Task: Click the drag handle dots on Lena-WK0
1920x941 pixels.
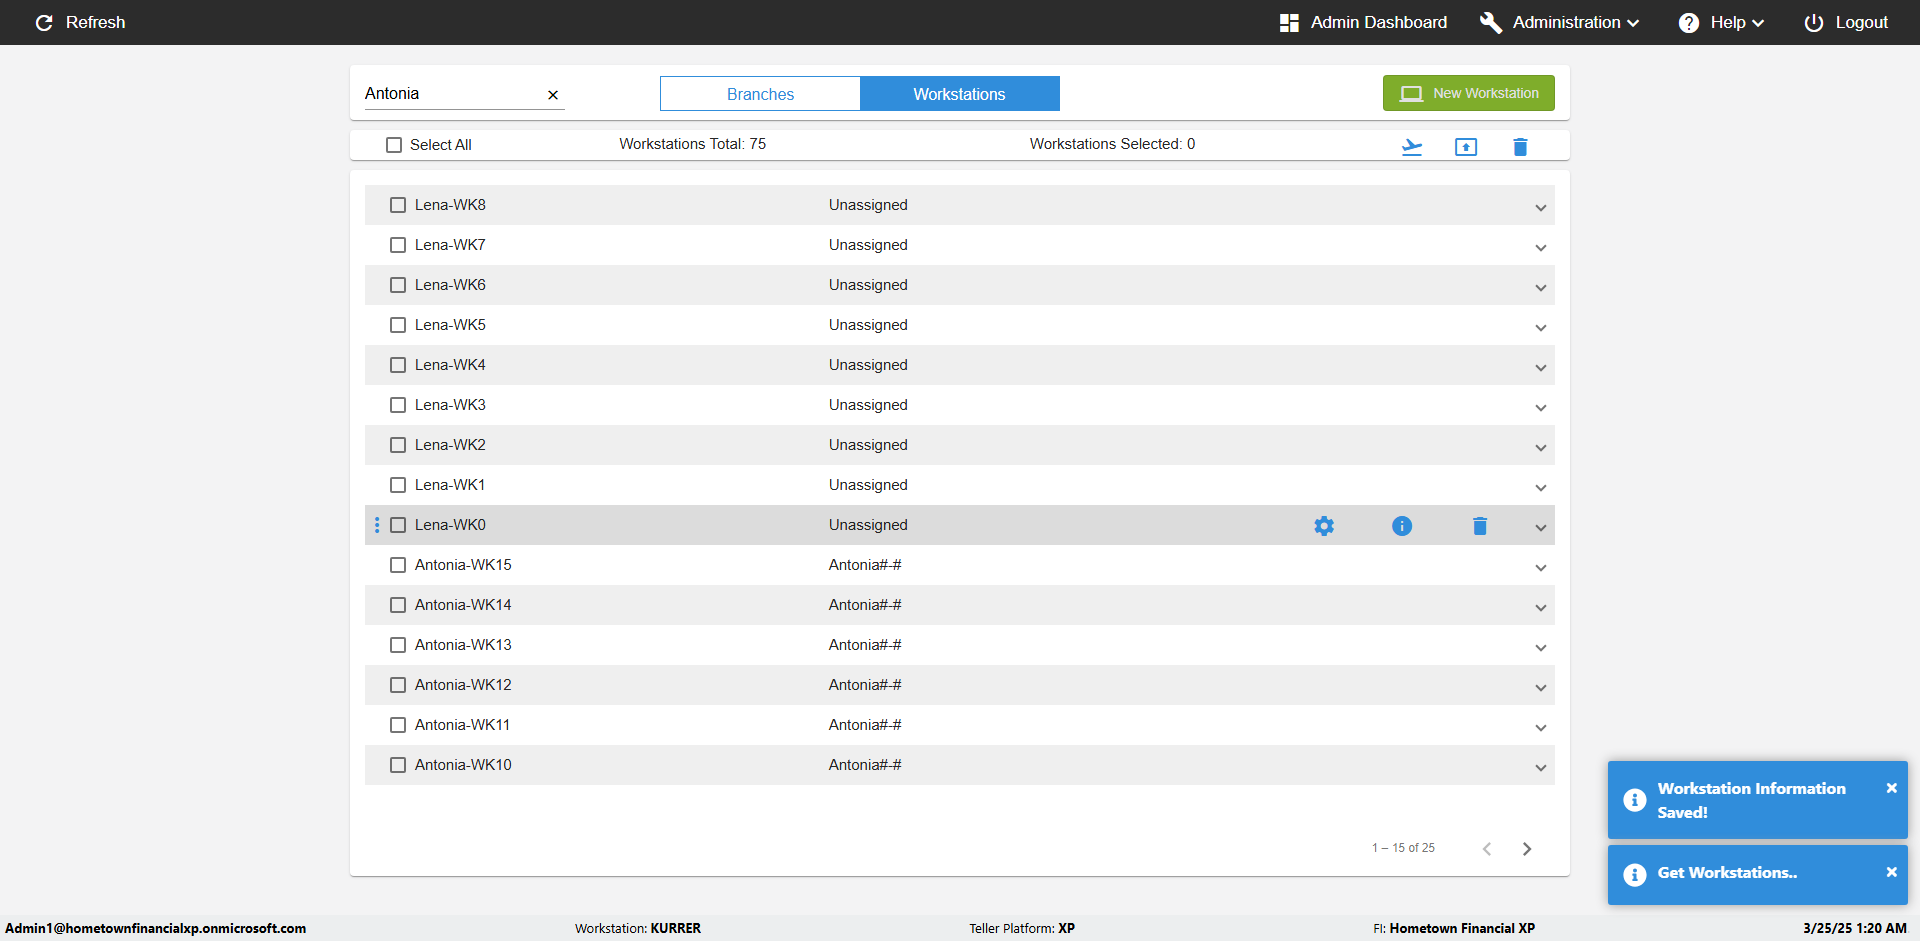Action: coord(377,525)
